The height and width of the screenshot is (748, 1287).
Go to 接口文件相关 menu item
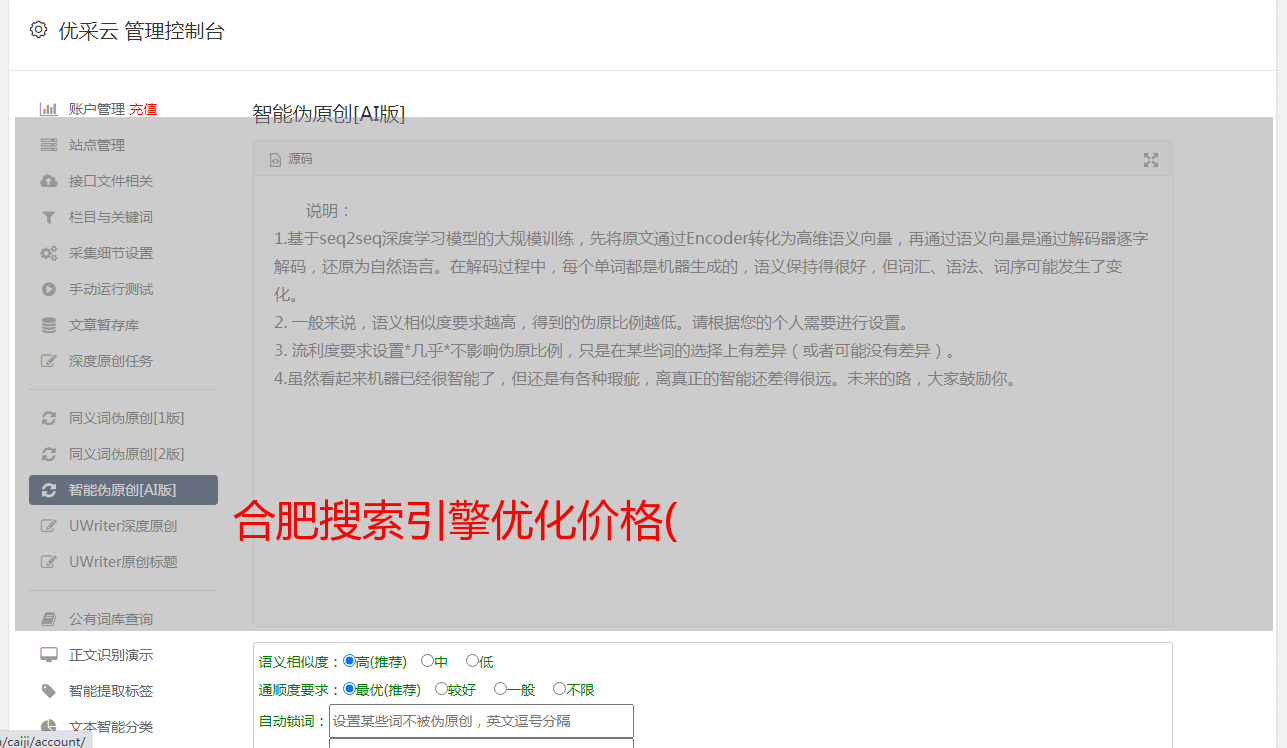click(x=110, y=181)
